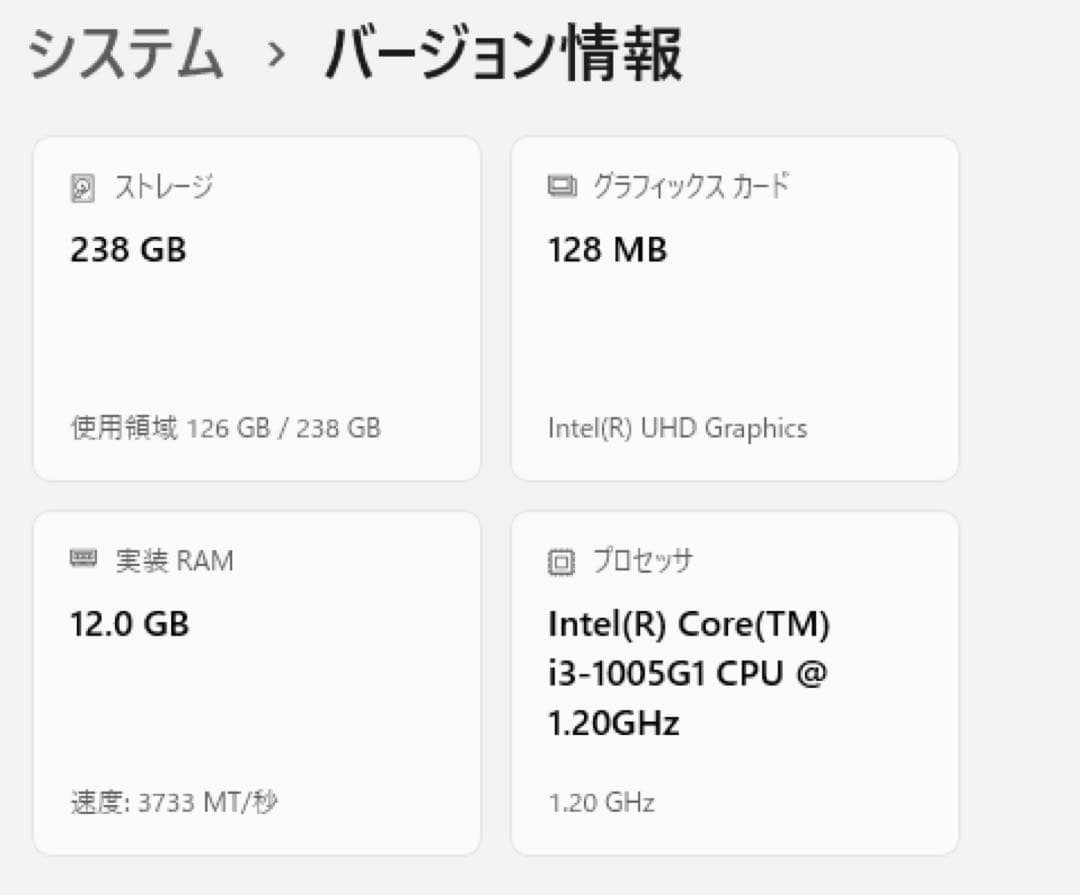1080x896 pixels.
Task: Click the graphics card icon on グラフィックス カード card
Action: tap(562, 185)
